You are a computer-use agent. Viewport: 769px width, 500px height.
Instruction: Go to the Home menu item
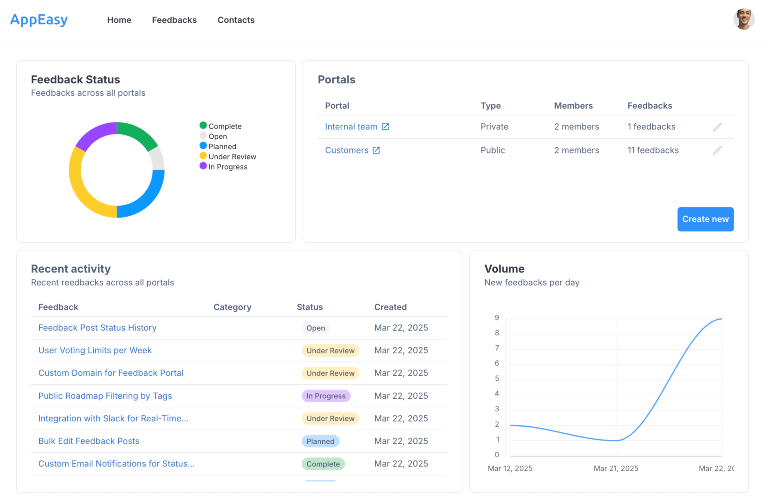pos(119,20)
